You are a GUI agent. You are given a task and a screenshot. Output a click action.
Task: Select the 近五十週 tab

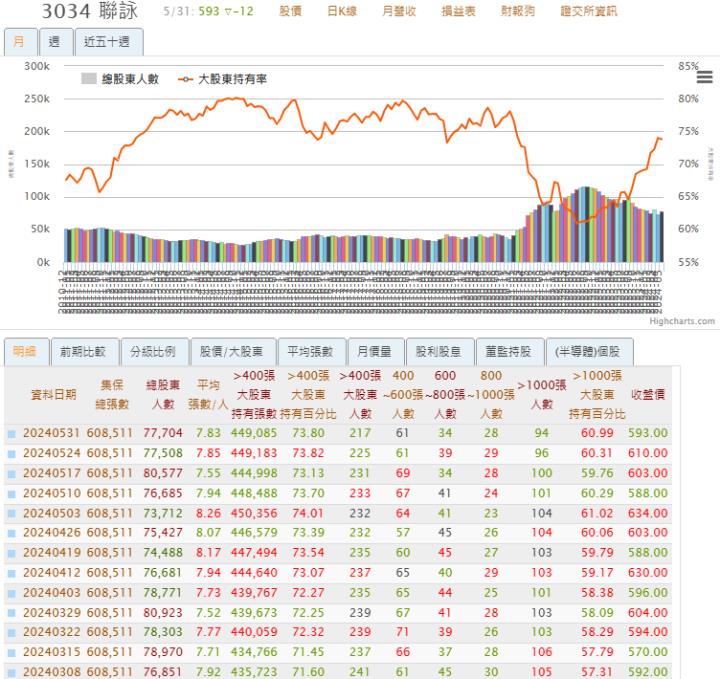pyautogui.click(x=108, y=41)
